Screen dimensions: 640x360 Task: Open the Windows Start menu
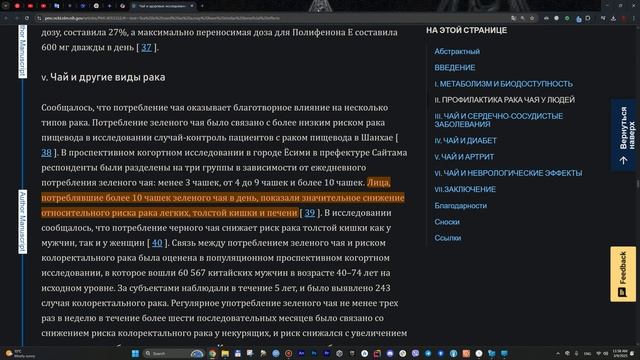click(x=136, y=353)
